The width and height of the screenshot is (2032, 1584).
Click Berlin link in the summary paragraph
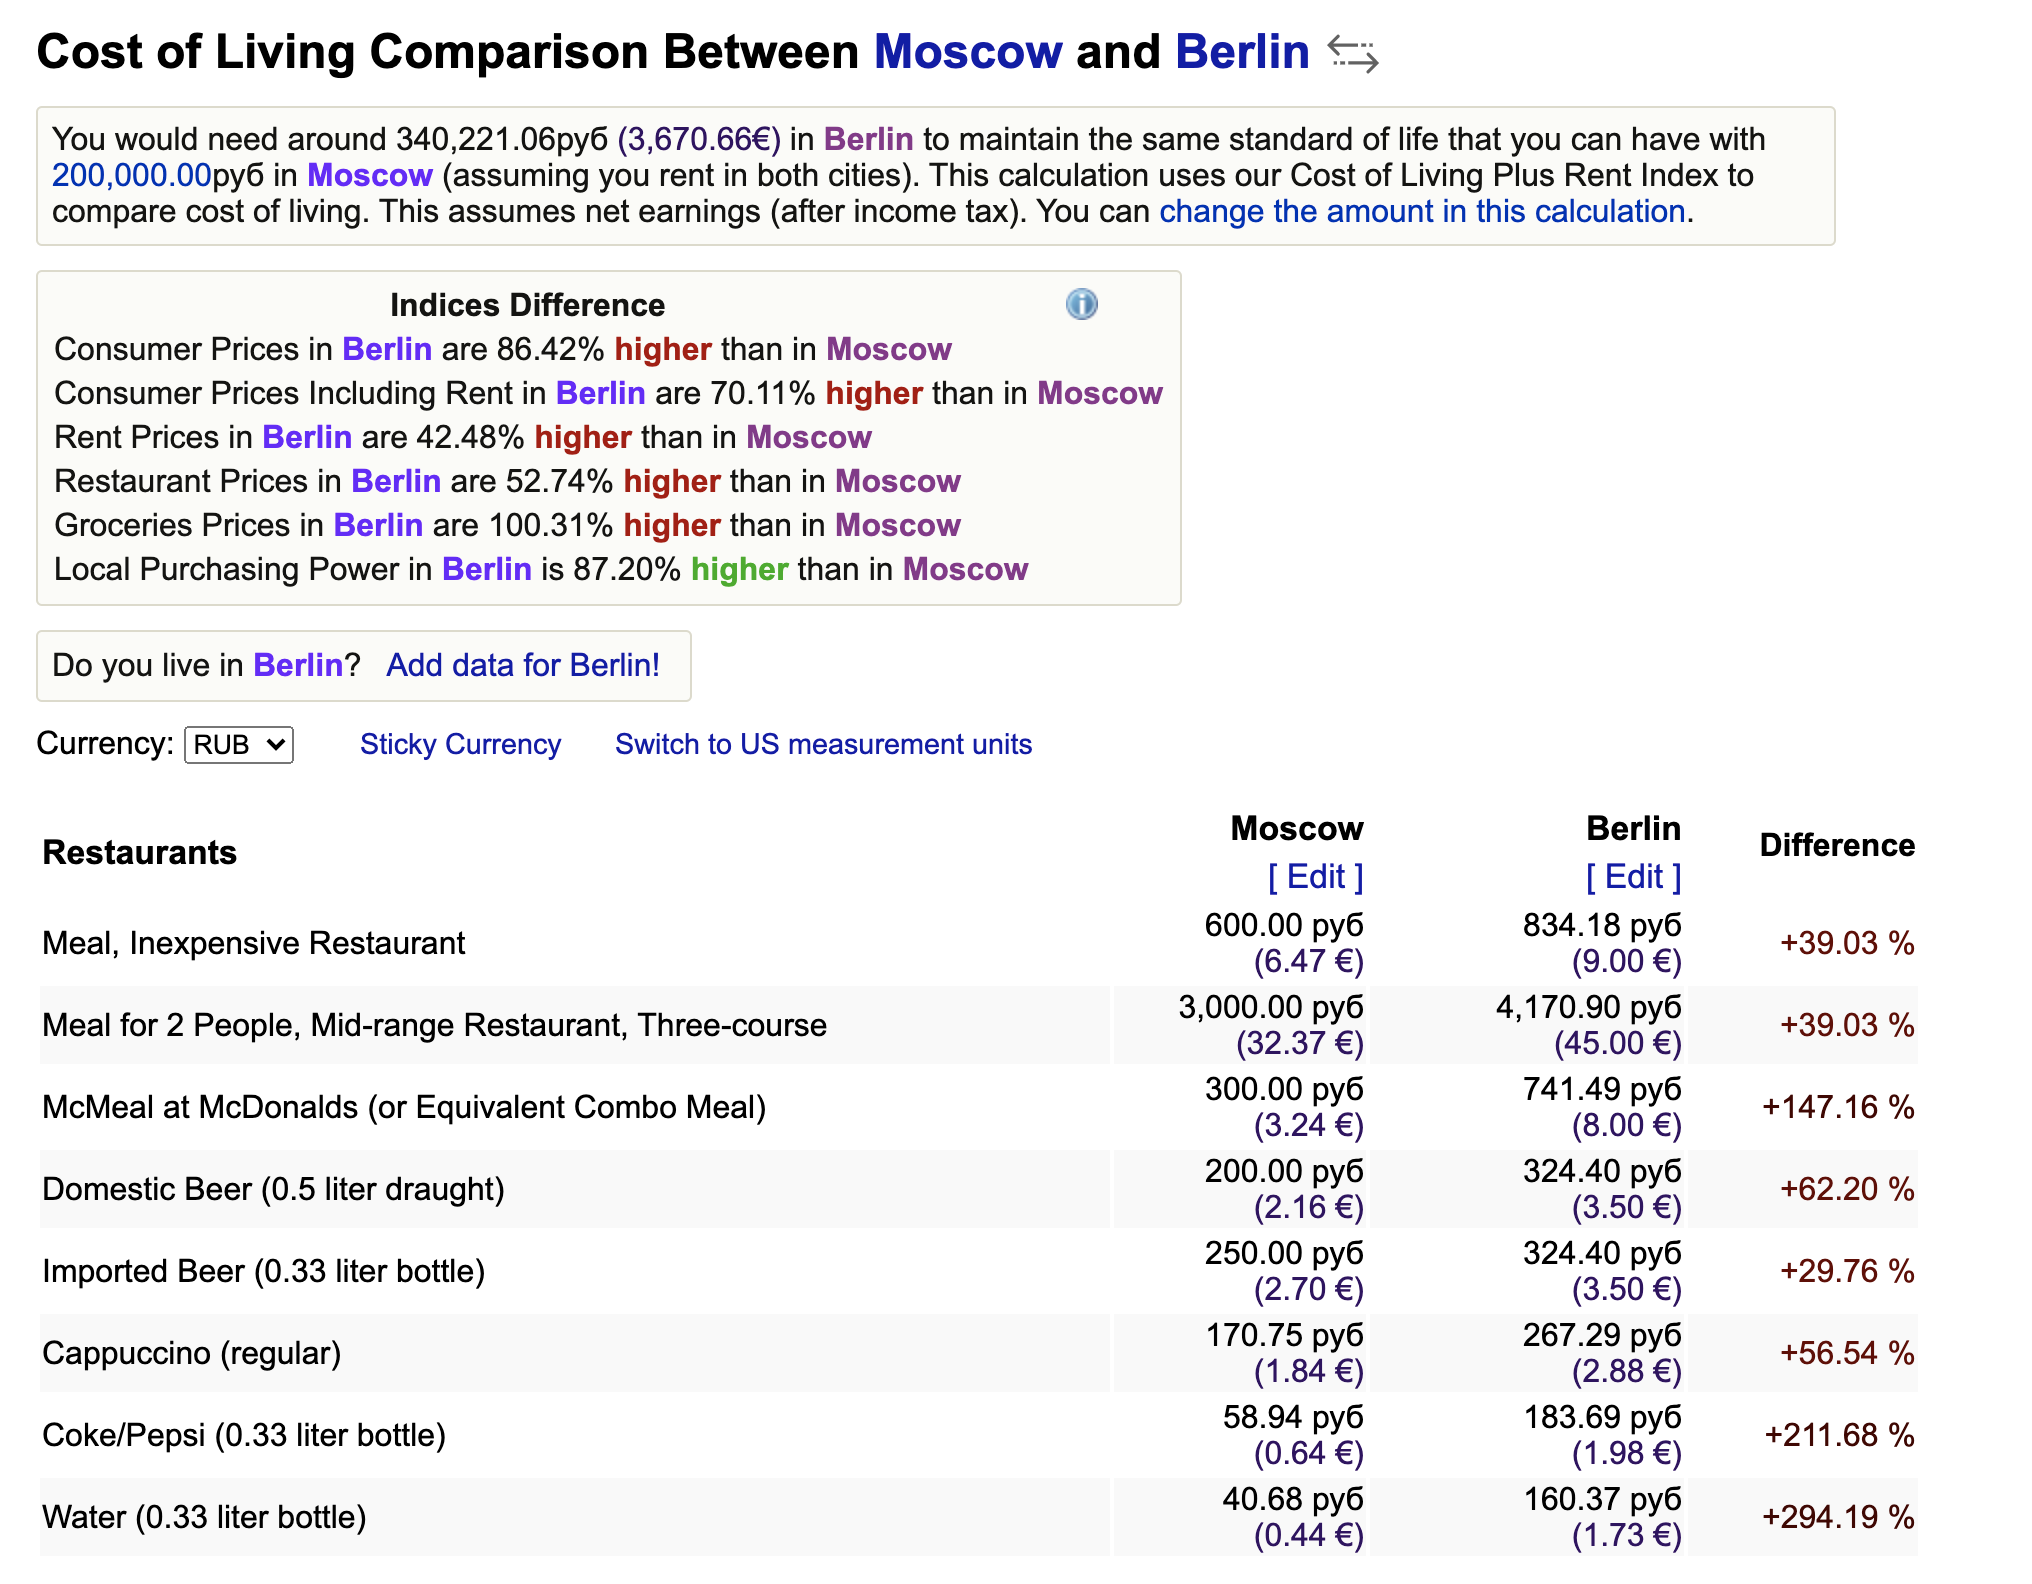pyautogui.click(x=868, y=139)
